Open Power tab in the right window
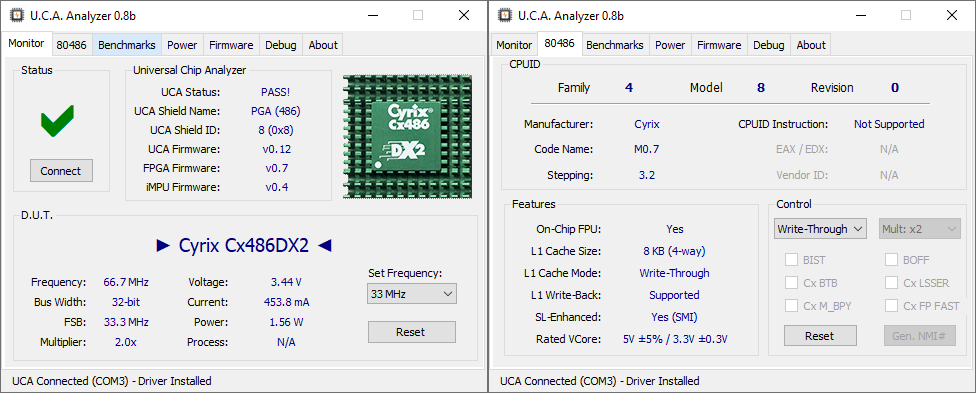976x393 pixels. click(670, 45)
